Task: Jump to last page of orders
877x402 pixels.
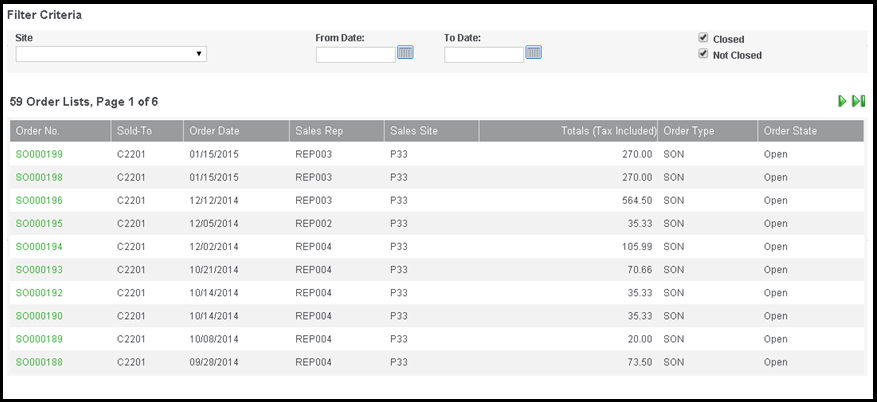Action: click(858, 101)
